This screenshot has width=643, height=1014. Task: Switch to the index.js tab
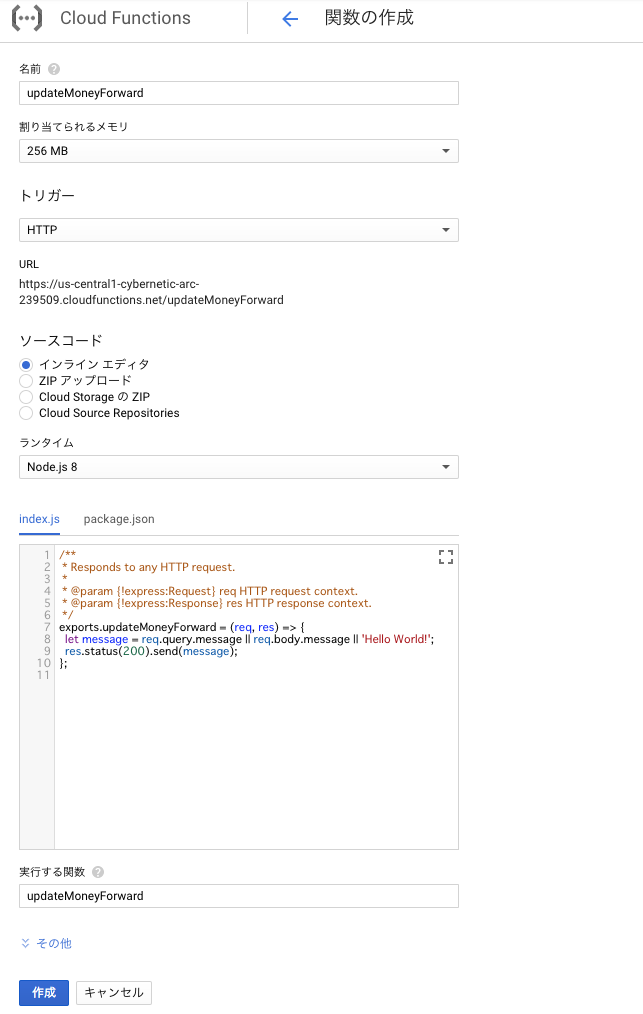click(39, 519)
